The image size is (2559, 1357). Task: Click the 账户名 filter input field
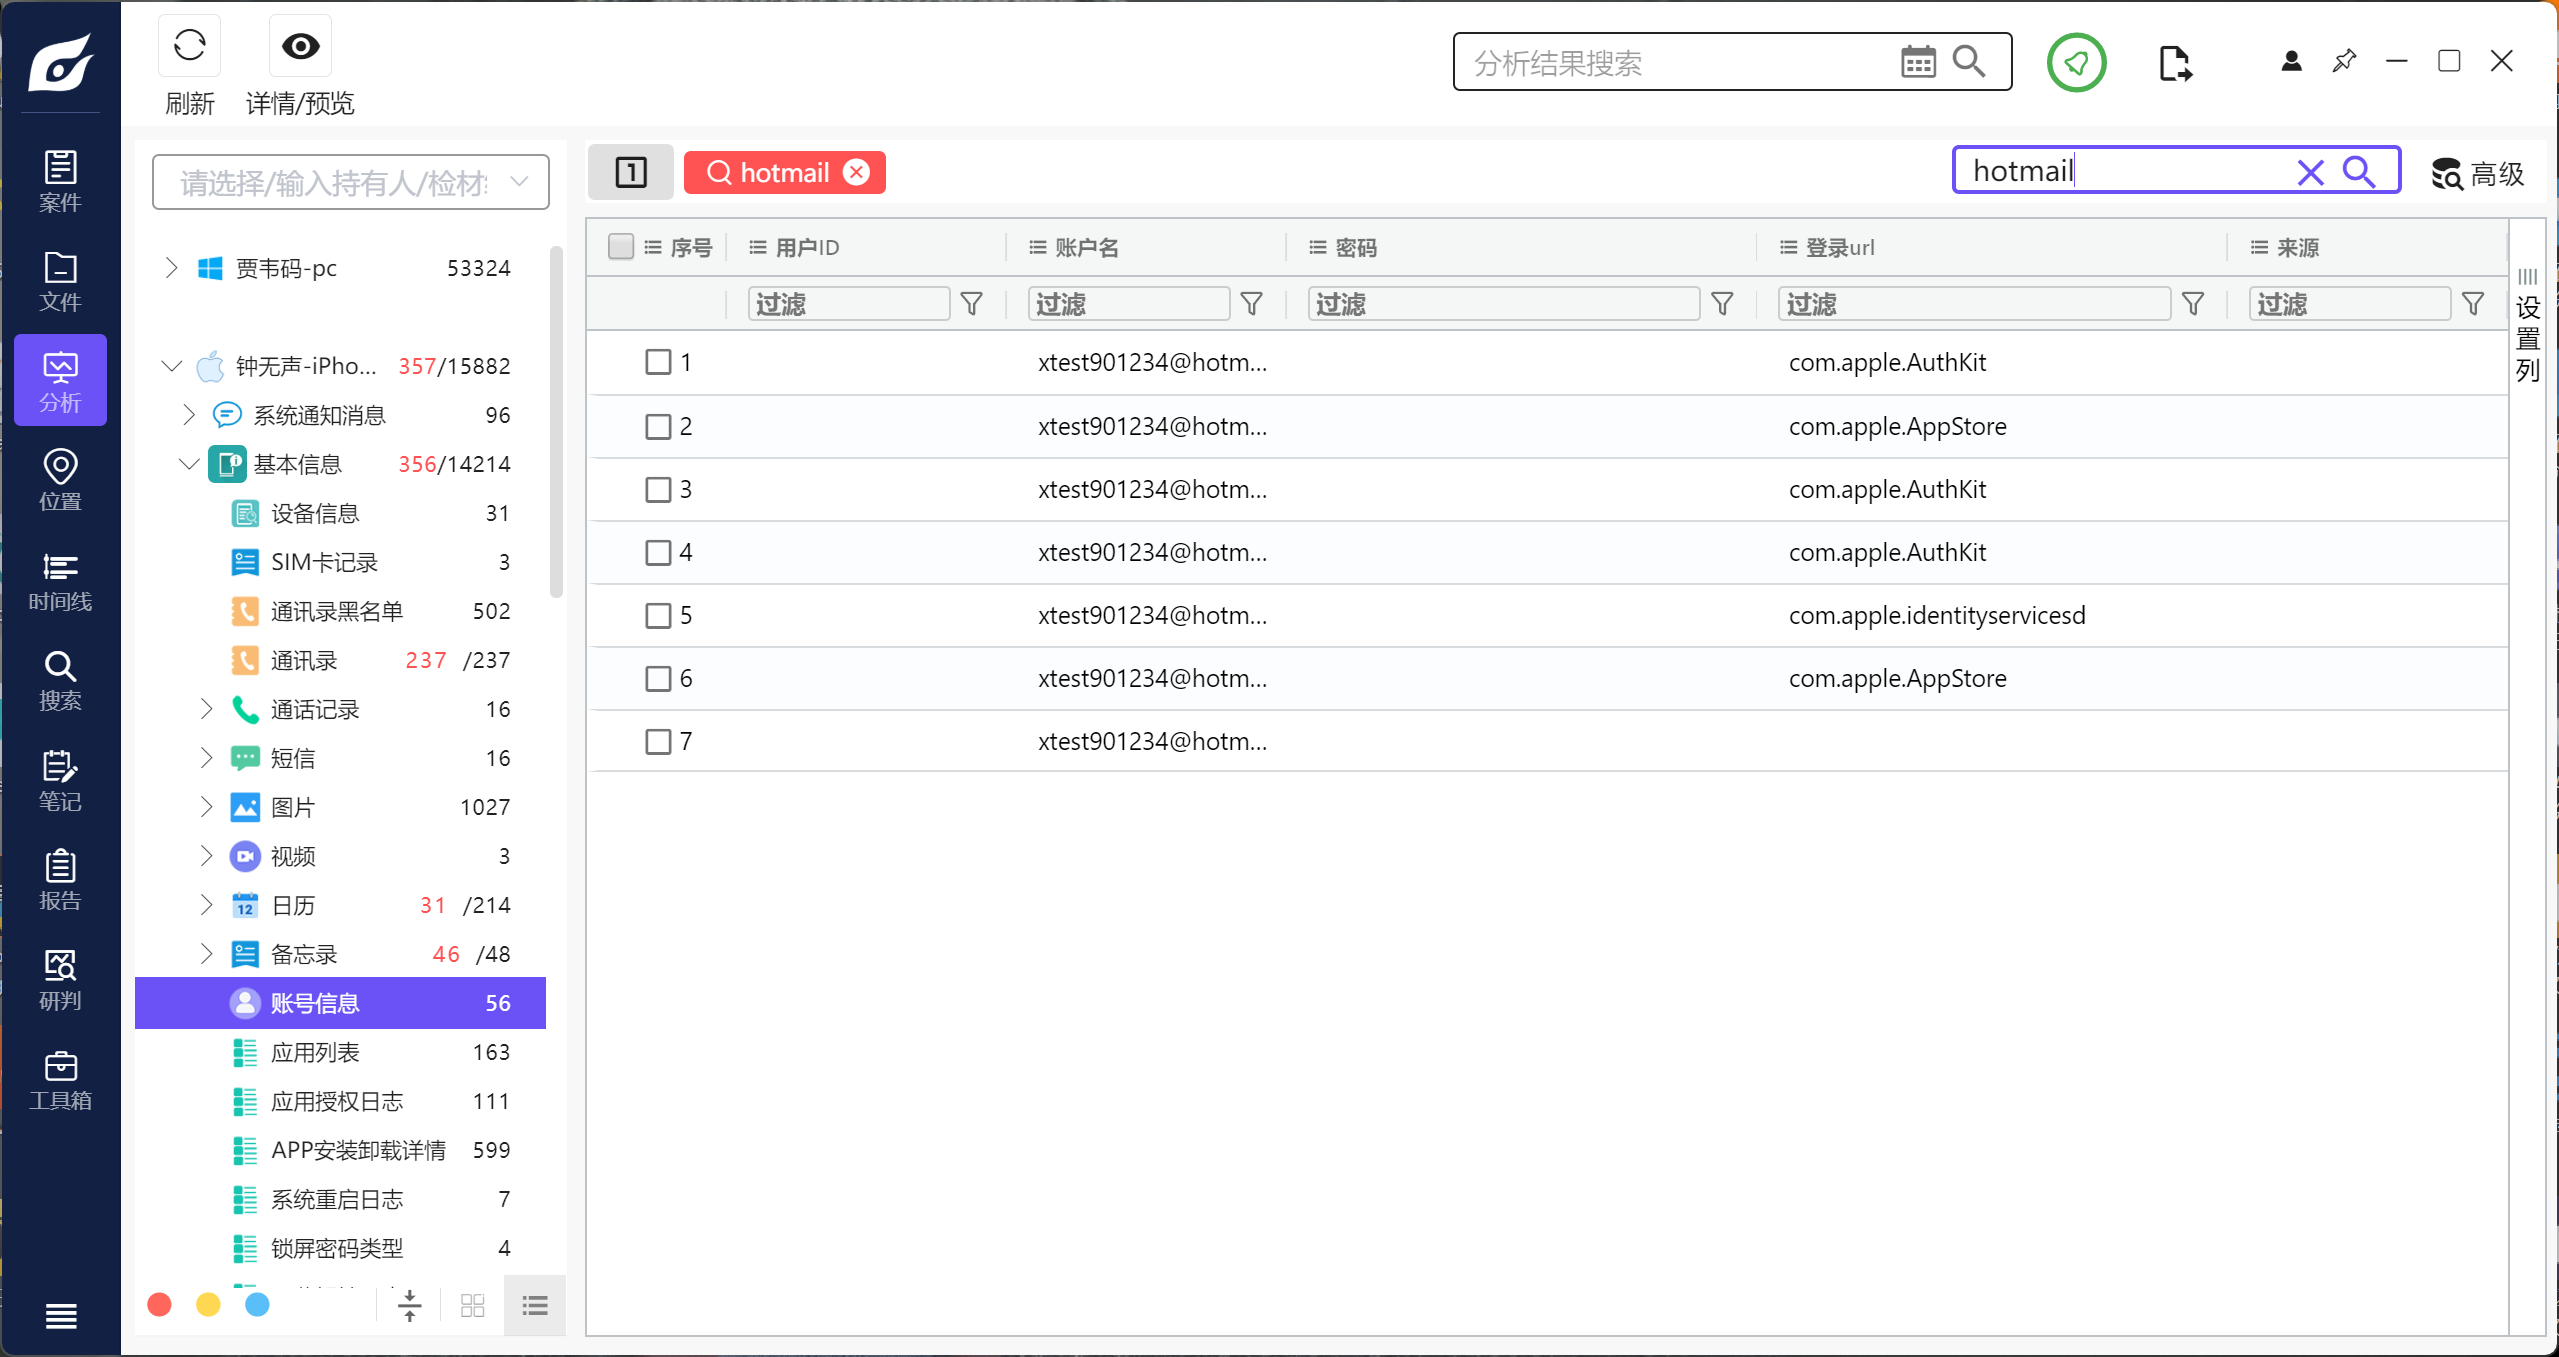(x=1128, y=303)
